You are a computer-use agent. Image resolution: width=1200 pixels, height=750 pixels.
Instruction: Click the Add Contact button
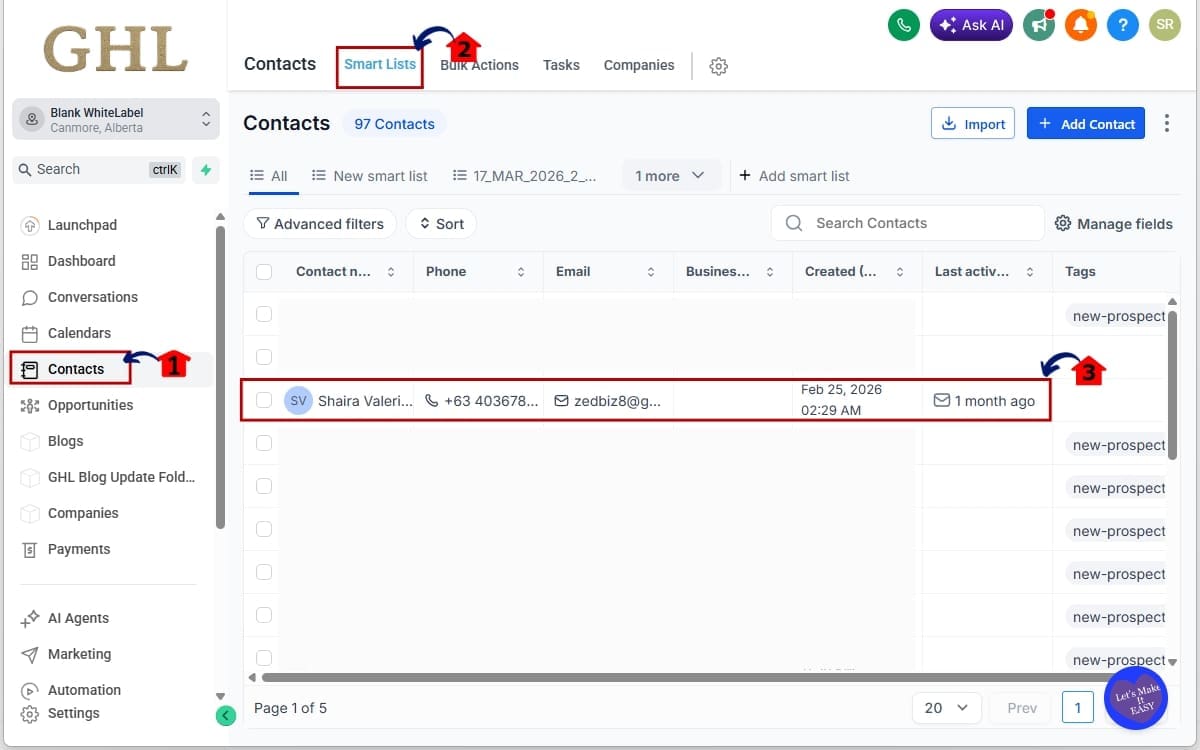click(1085, 123)
